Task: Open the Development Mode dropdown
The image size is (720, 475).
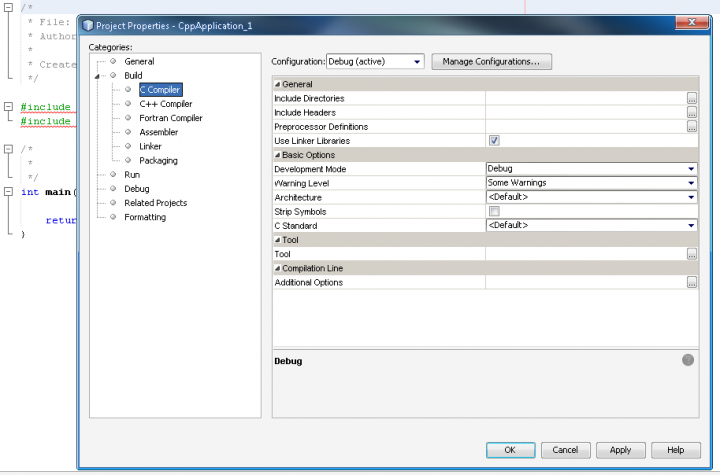Action: point(591,169)
